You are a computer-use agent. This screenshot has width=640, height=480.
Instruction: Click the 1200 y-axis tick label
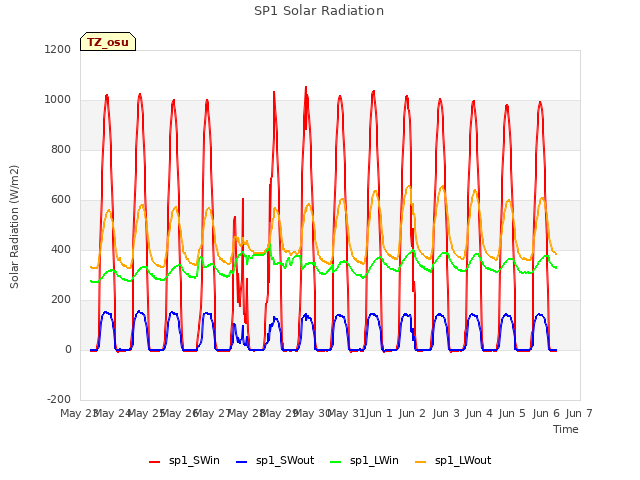(58, 49)
